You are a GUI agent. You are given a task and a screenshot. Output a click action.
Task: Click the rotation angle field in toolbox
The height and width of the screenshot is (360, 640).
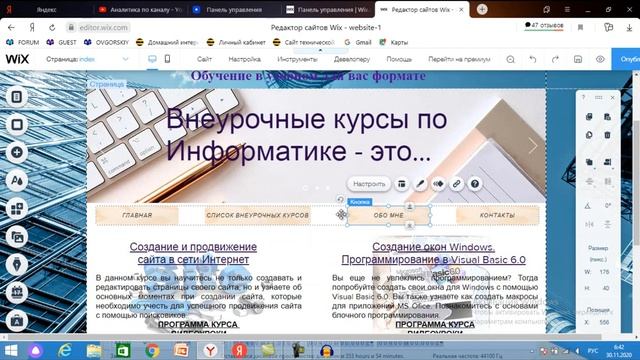tap(607, 206)
